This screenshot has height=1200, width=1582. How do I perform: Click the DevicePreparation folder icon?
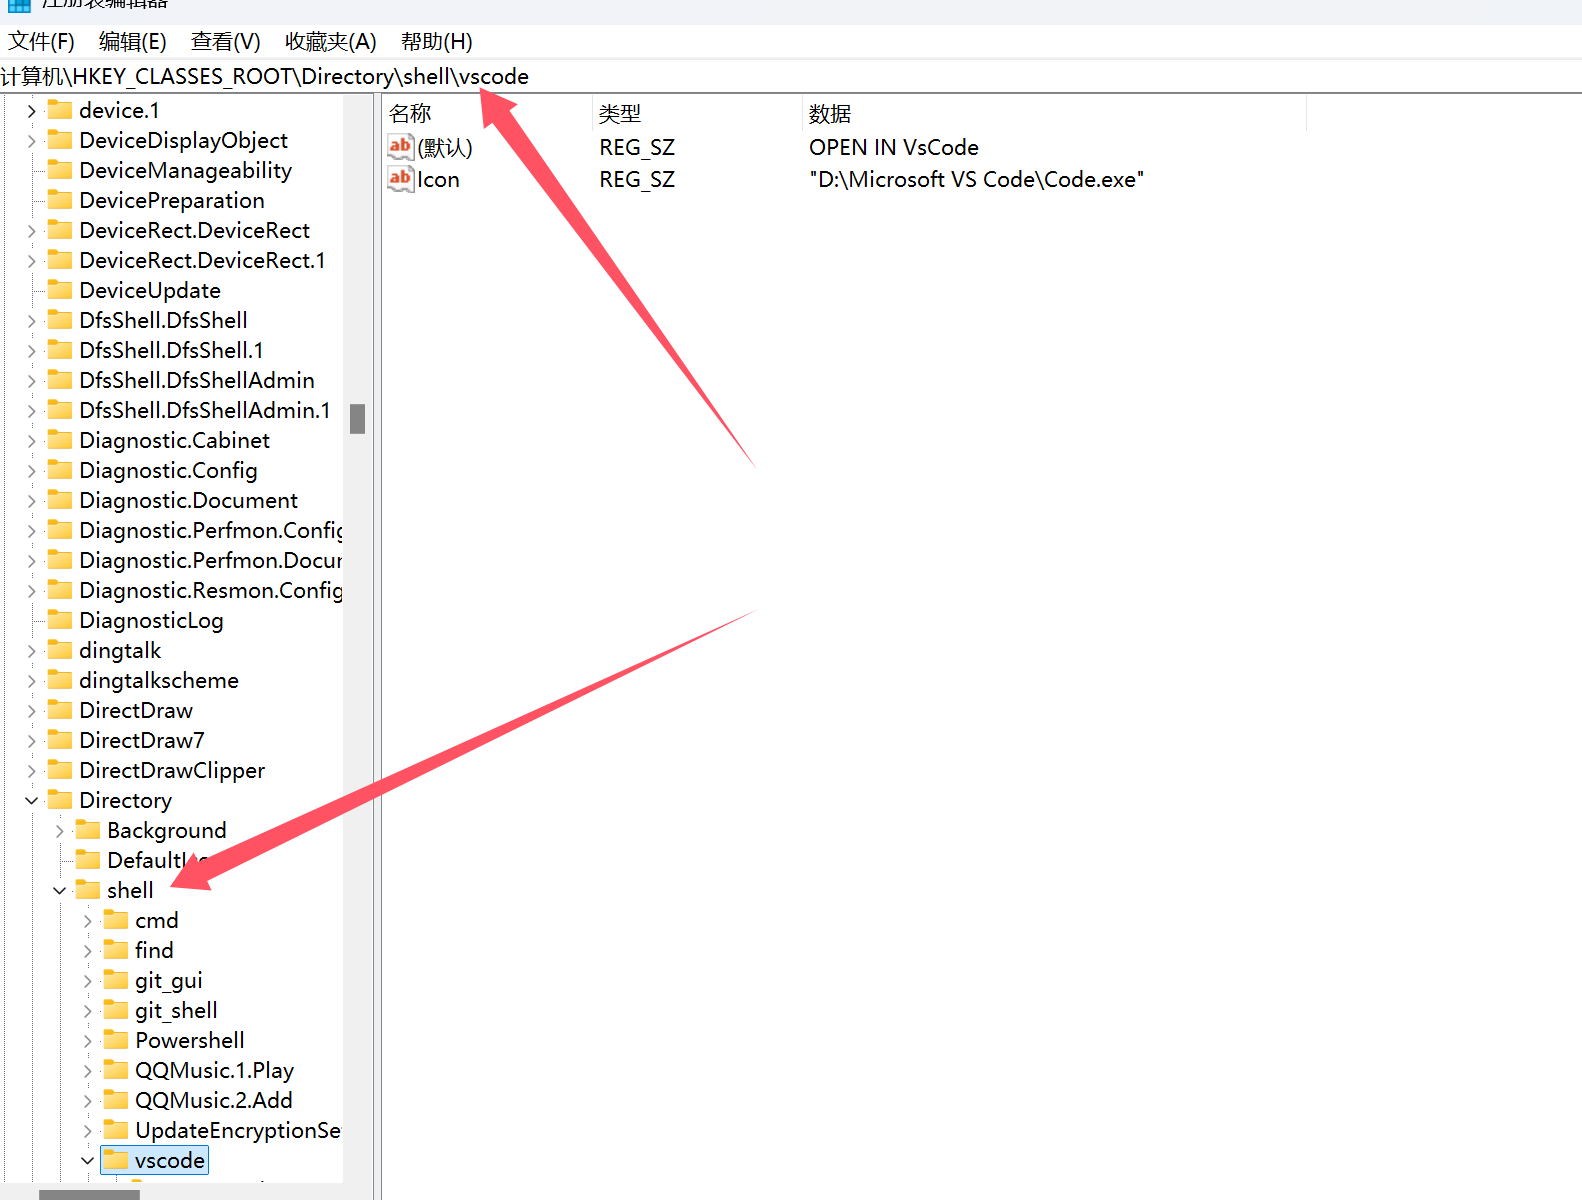[60, 200]
